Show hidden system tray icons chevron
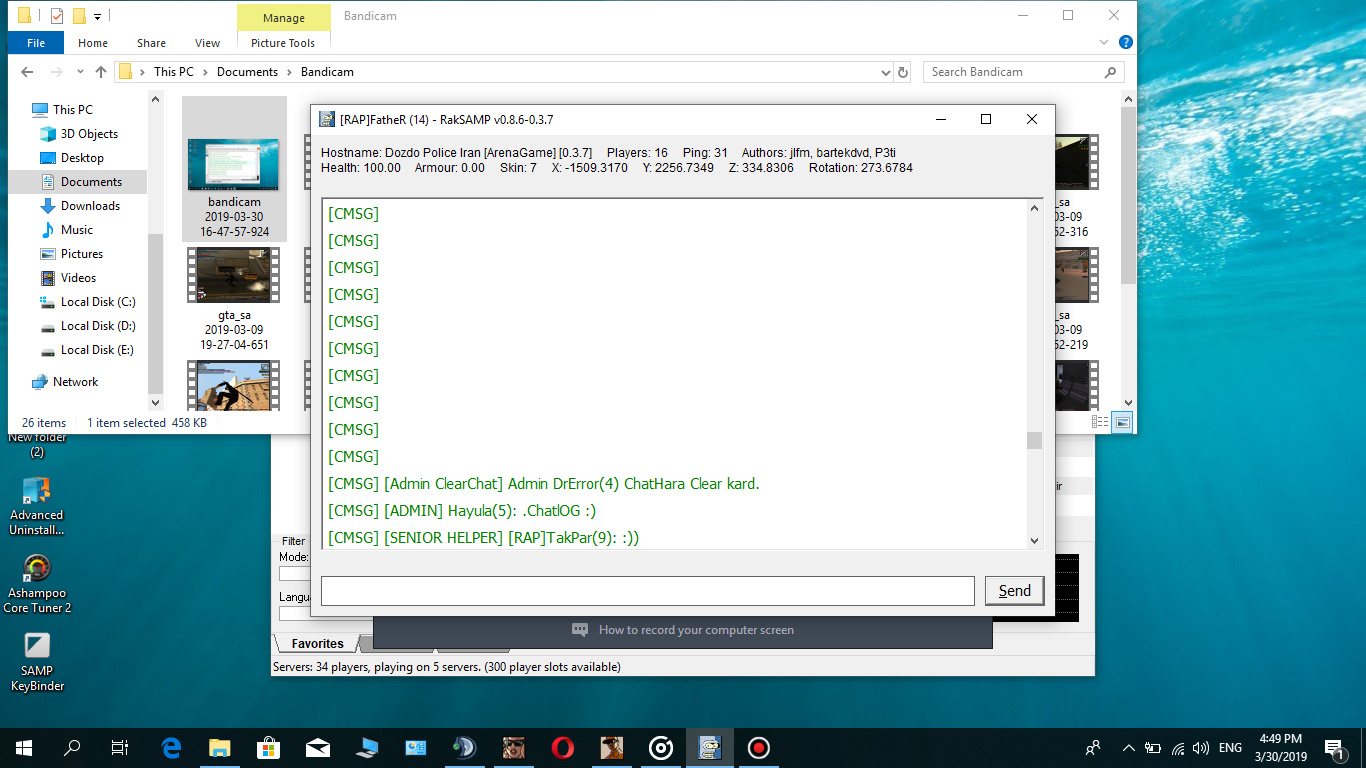1366x768 pixels. coord(1129,748)
